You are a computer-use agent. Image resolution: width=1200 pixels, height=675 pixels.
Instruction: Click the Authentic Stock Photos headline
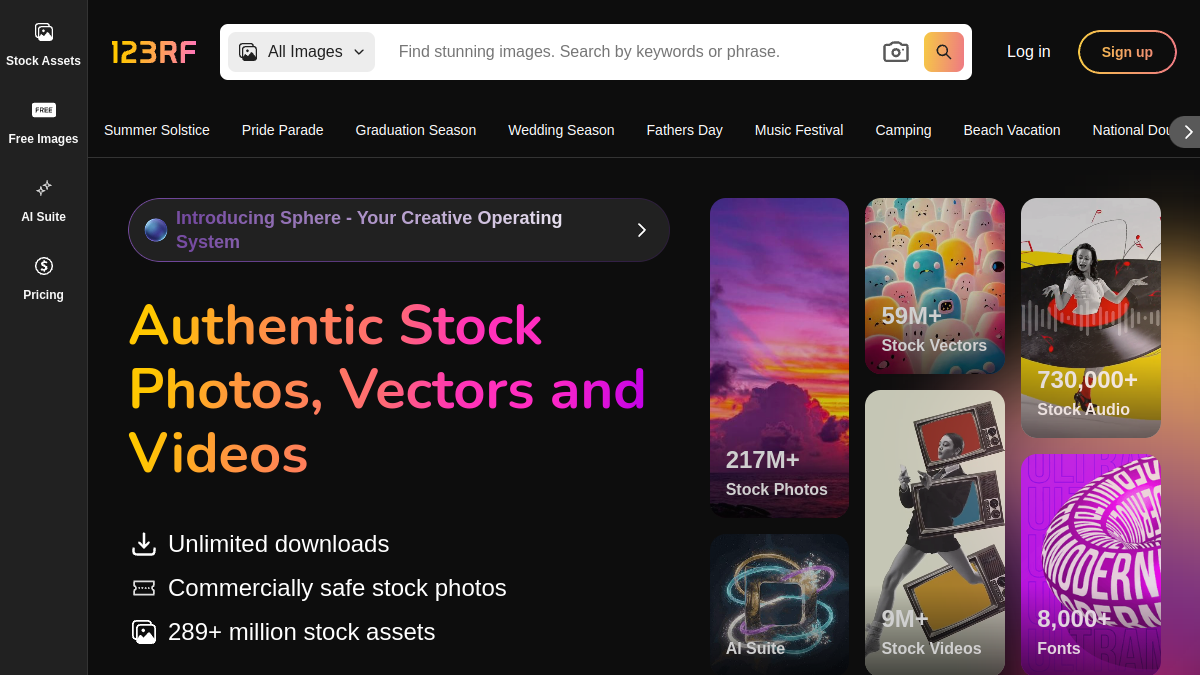click(x=388, y=389)
